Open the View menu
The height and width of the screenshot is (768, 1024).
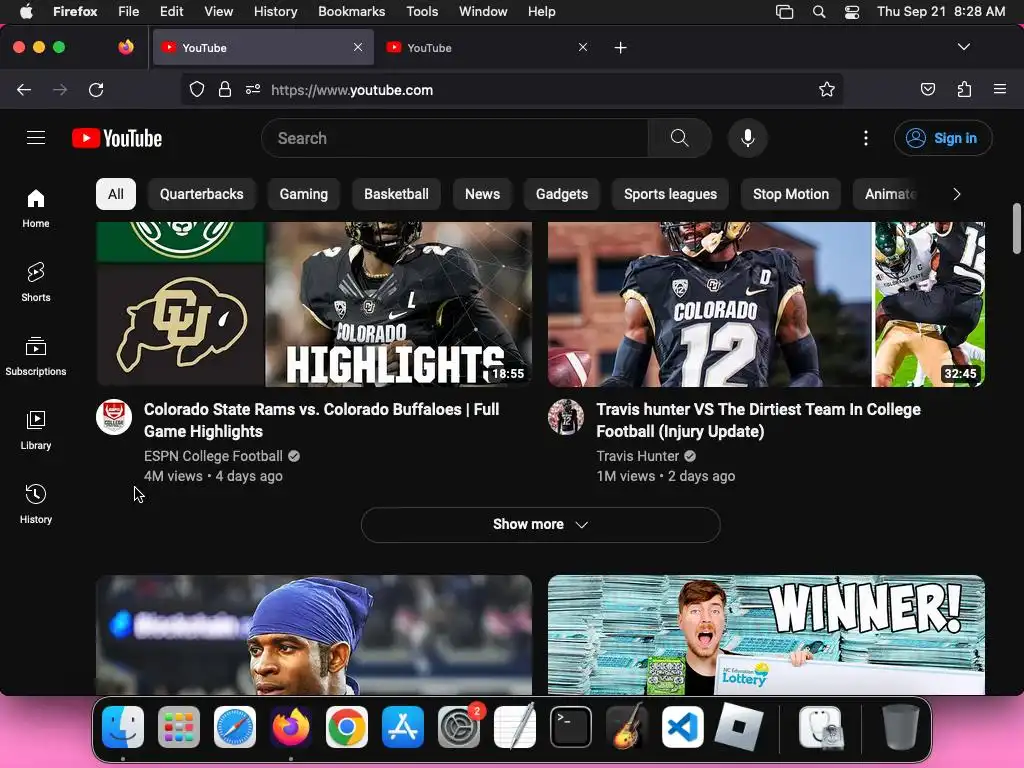pyautogui.click(x=218, y=12)
